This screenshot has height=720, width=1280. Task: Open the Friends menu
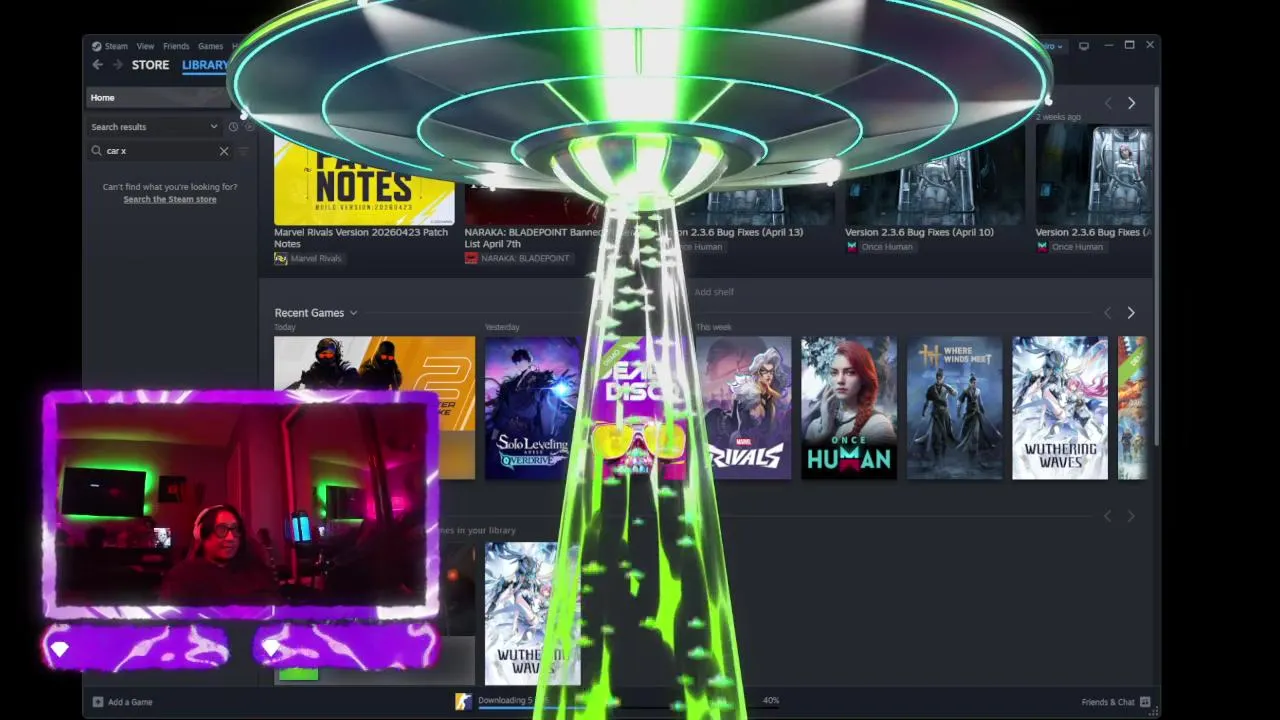click(x=176, y=46)
